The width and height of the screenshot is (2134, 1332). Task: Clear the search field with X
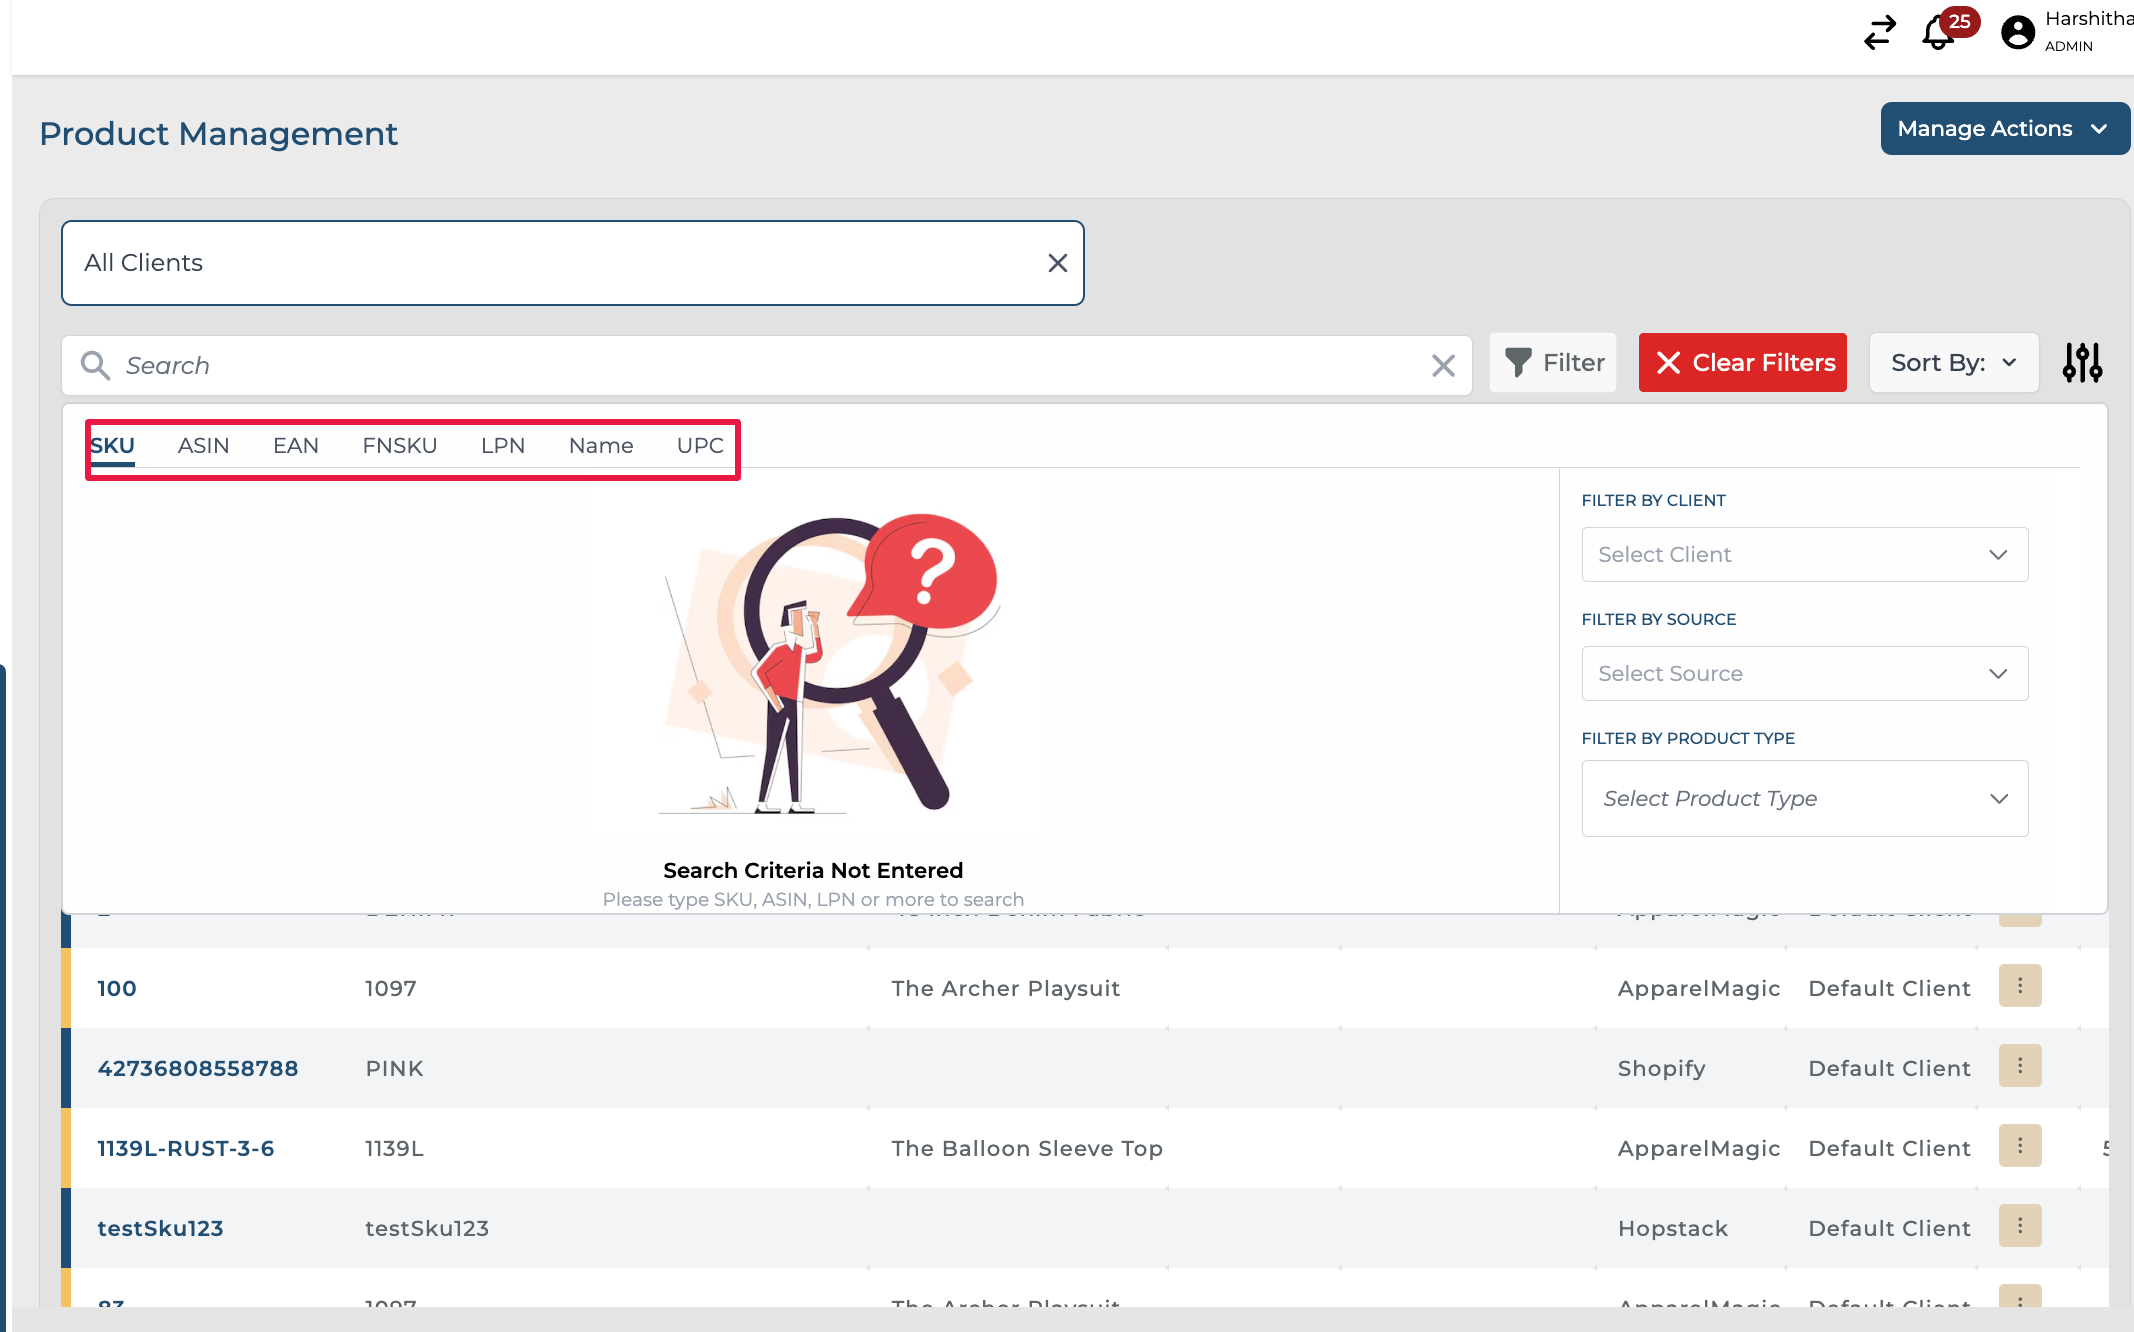pos(1442,366)
